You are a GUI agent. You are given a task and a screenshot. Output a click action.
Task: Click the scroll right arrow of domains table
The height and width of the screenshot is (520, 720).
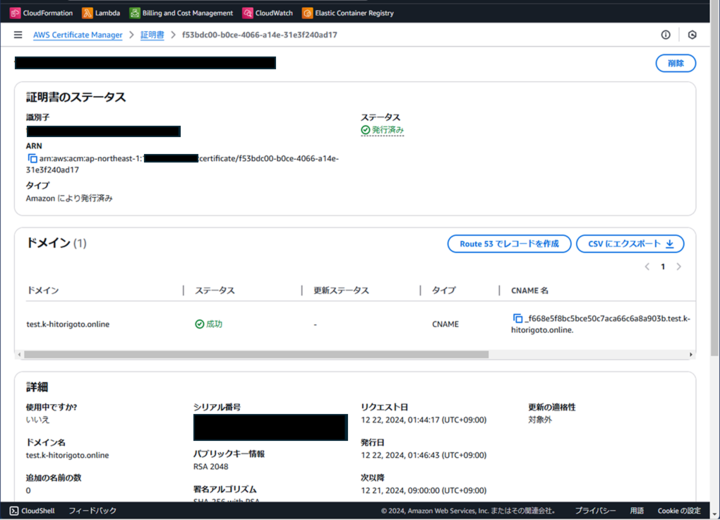pyautogui.click(x=691, y=355)
